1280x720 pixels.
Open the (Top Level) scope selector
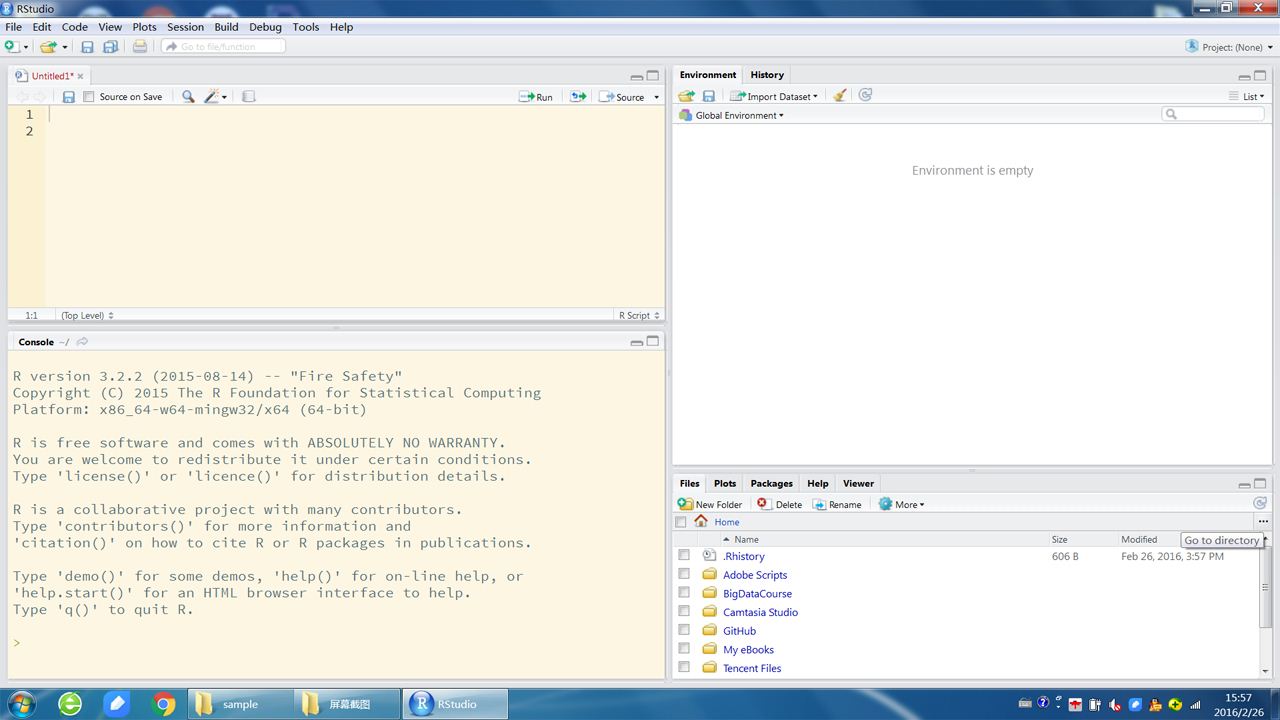(87, 315)
